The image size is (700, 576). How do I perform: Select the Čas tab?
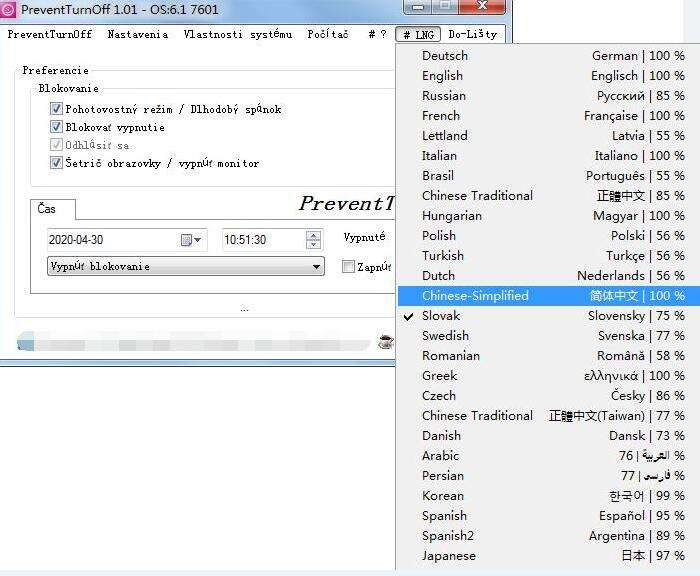53,209
